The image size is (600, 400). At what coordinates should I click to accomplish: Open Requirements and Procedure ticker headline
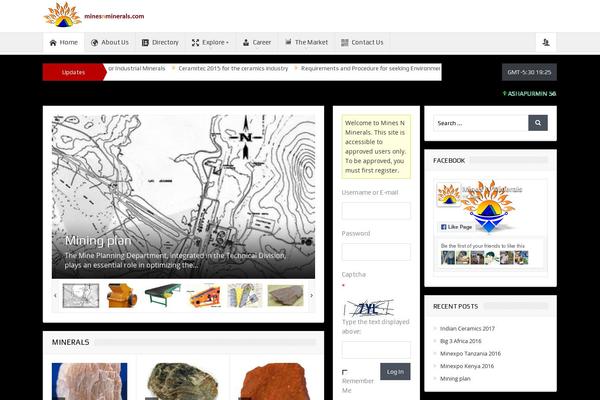pyautogui.click(x=370, y=69)
